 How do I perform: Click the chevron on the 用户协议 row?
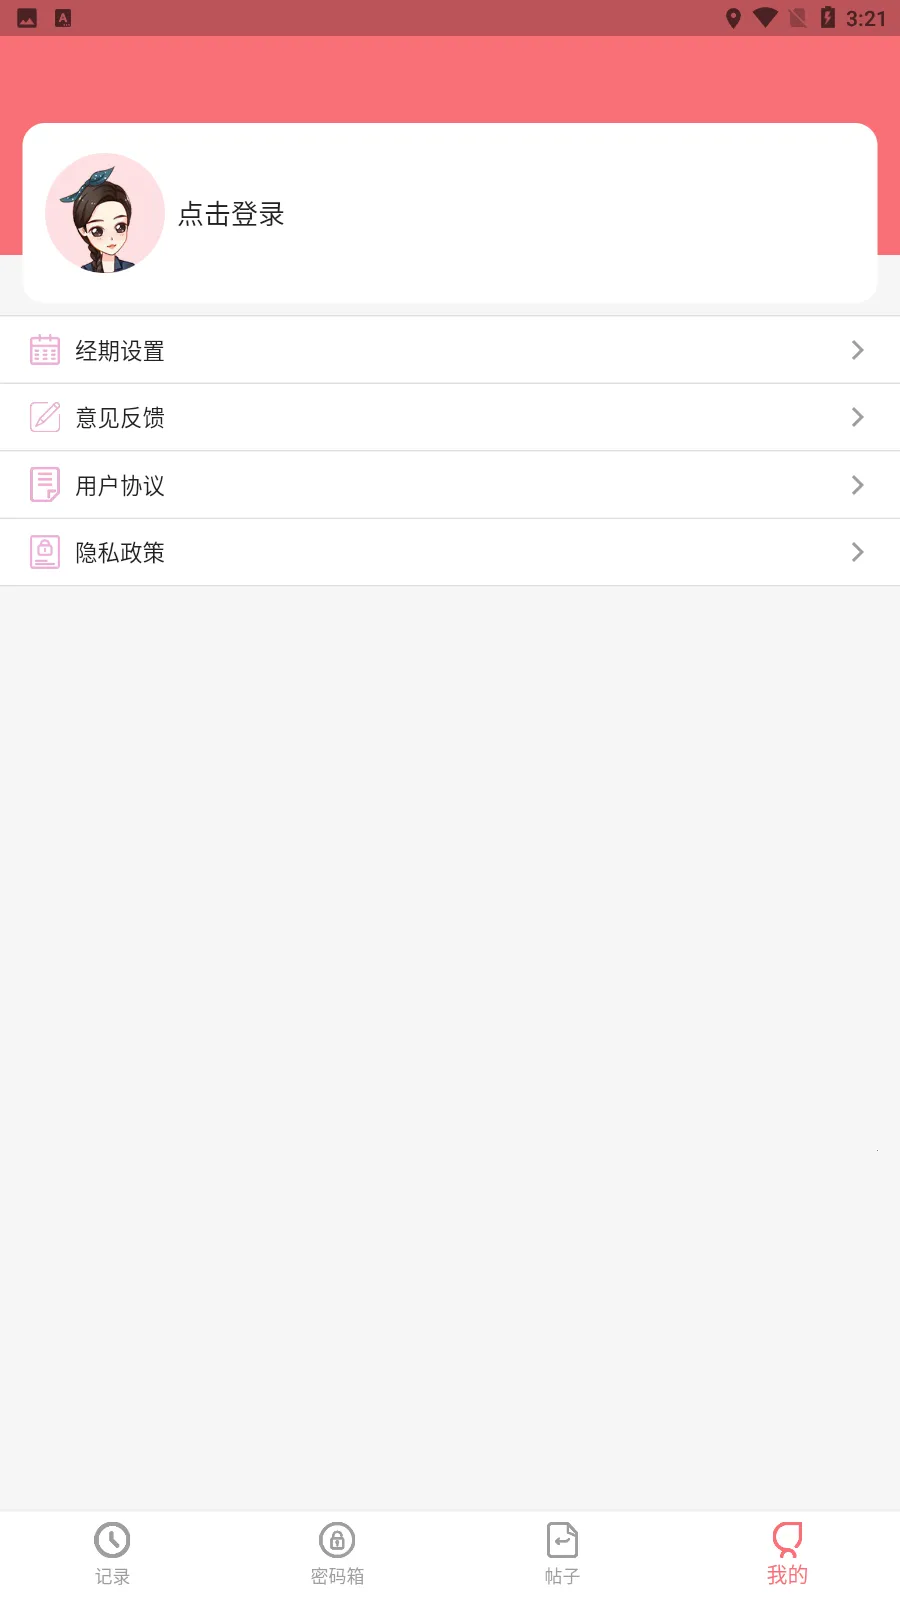tap(857, 485)
